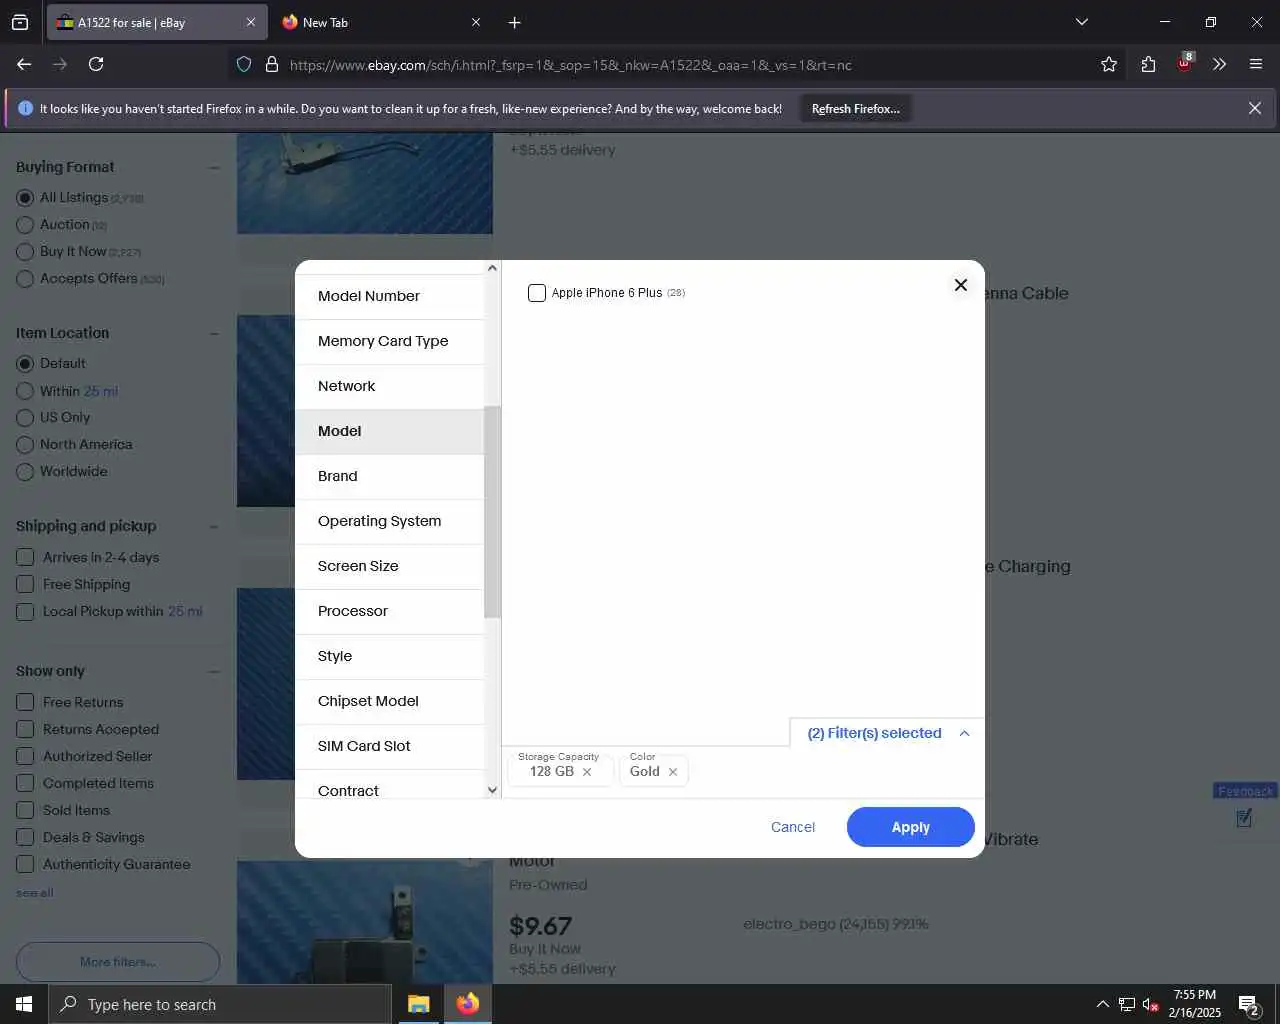Open the Model Number filter category

point(390,296)
